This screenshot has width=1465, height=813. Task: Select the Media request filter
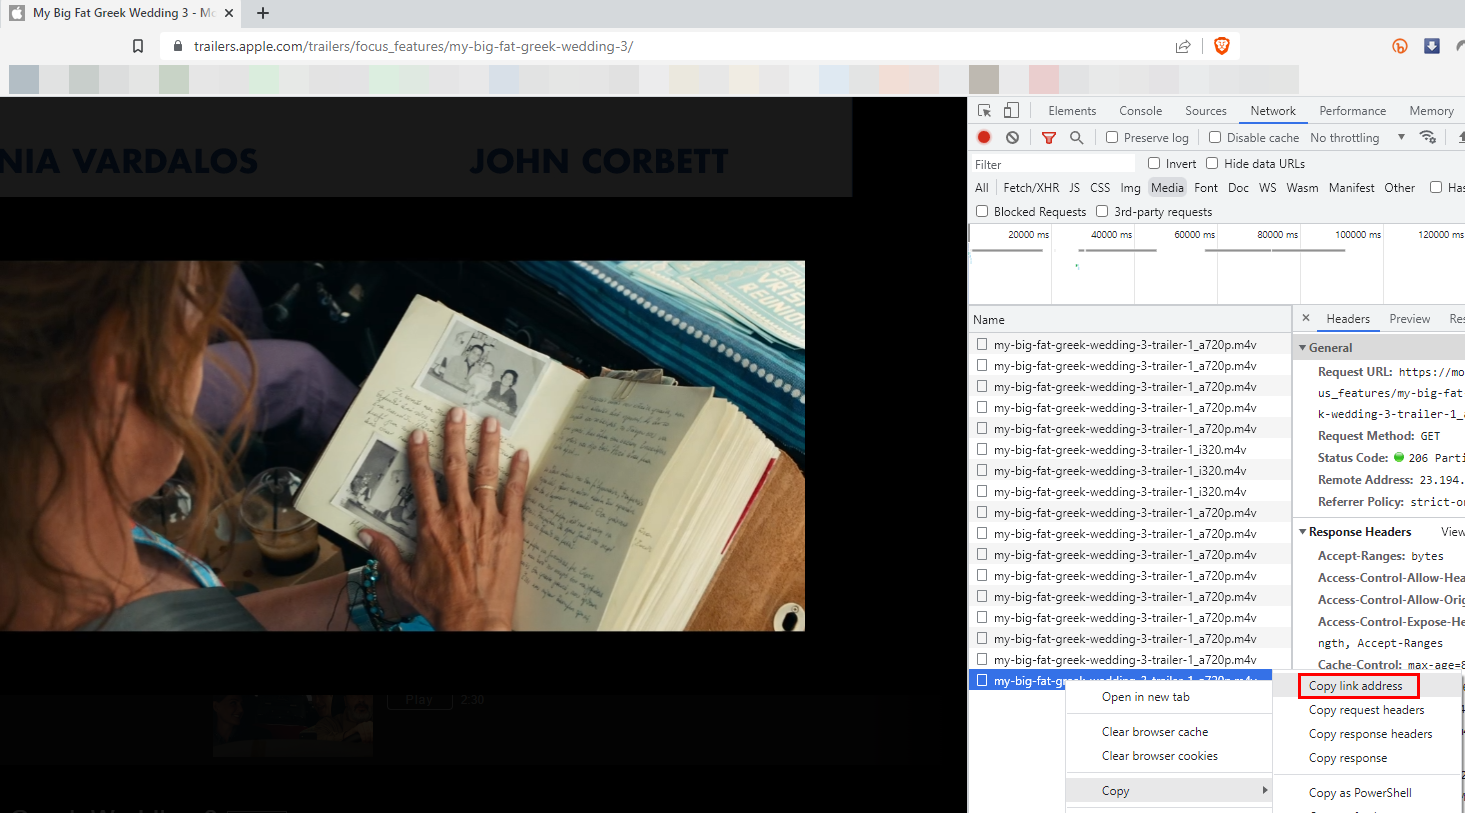1167,188
